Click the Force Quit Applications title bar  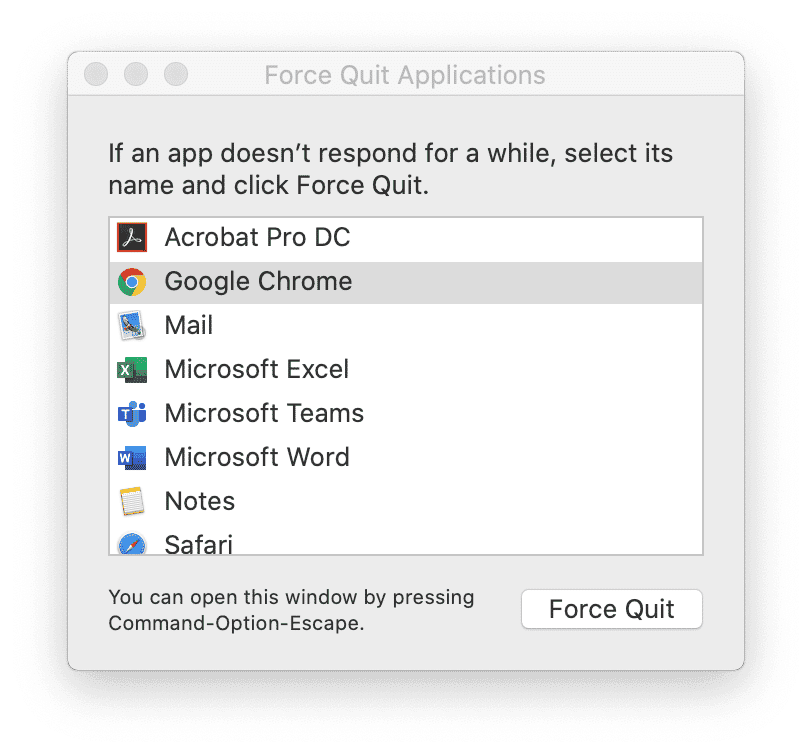click(405, 74)
